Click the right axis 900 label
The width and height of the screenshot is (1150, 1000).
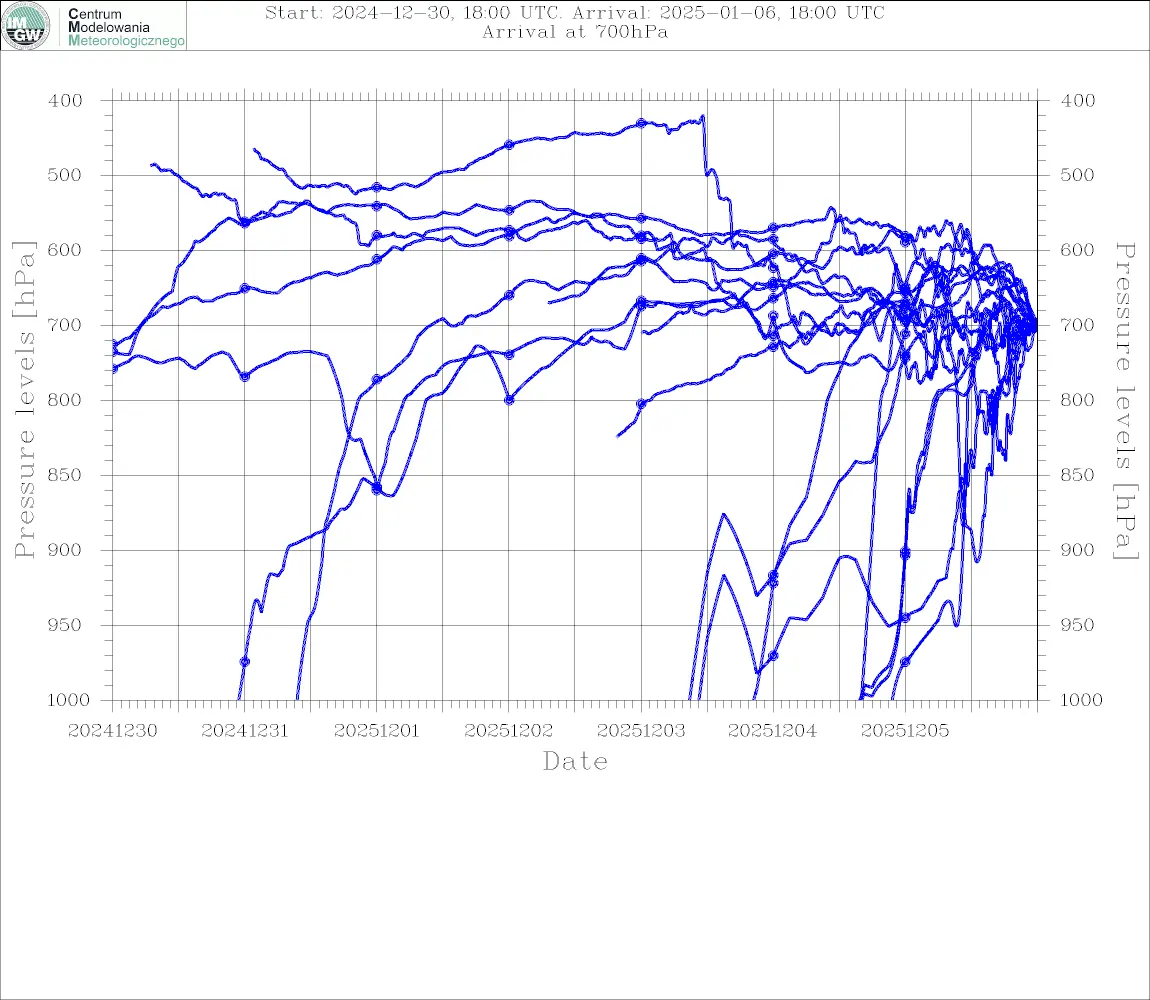(x=1077, y=550)
